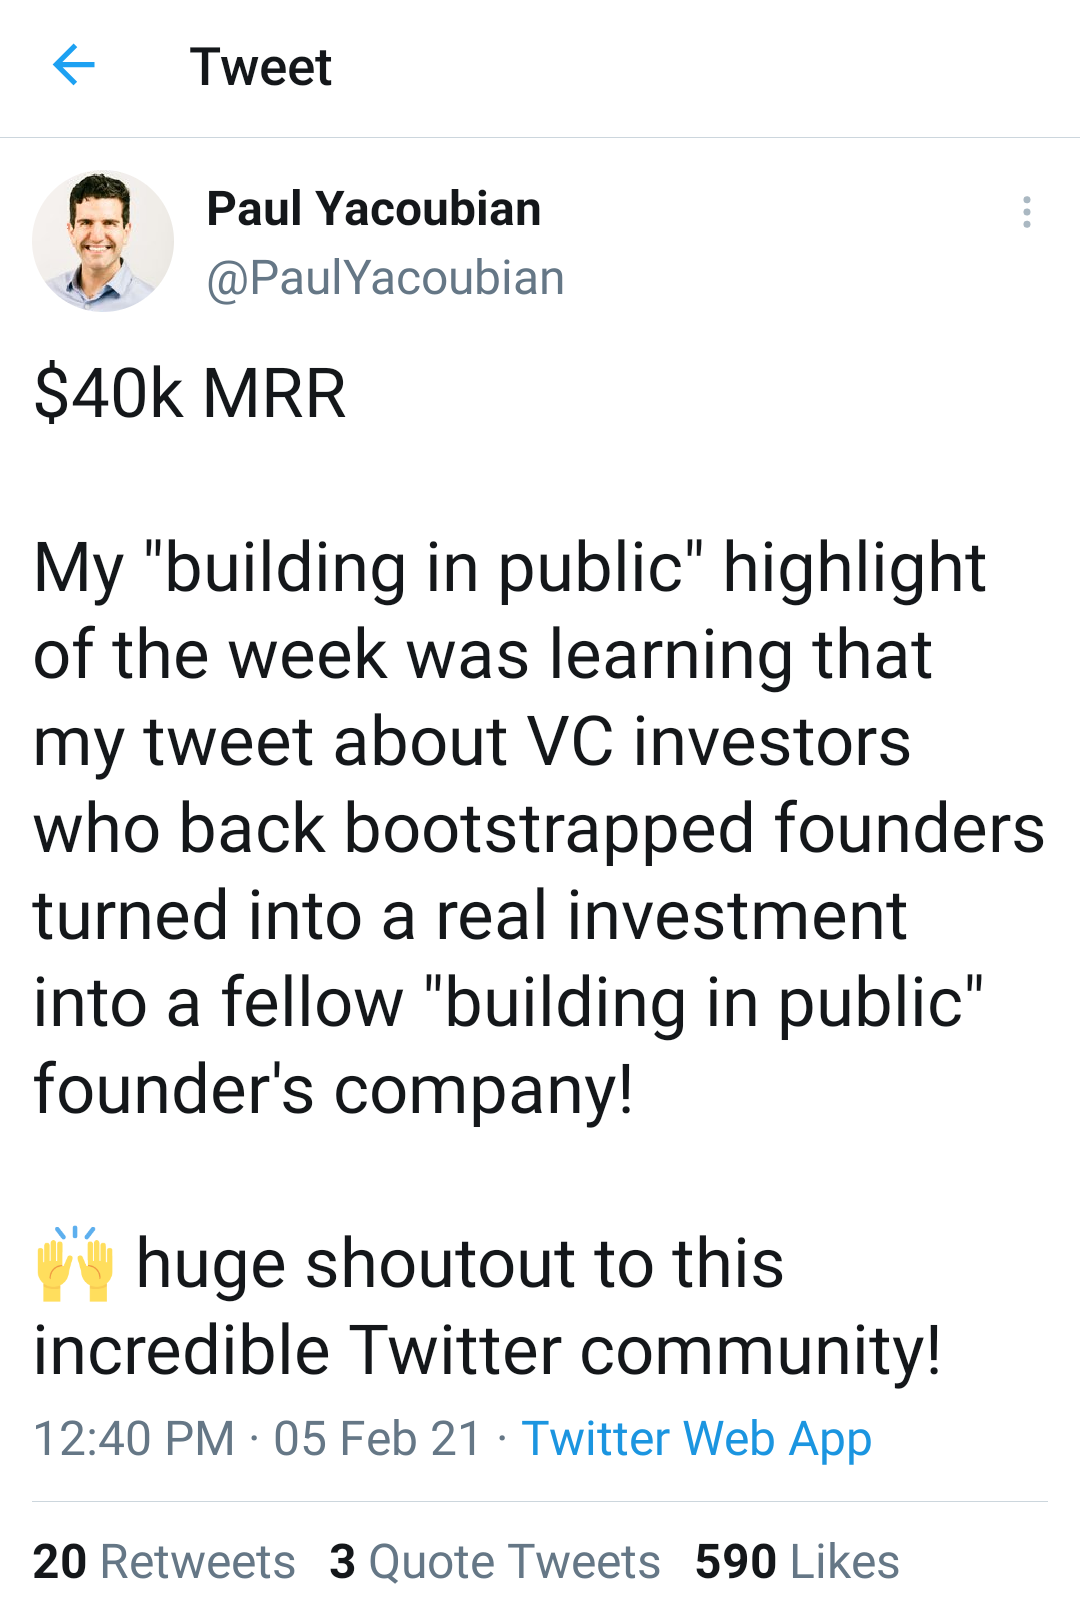Click the @PaulYacoubian handle
The height and width of the screenshot is (1614, 1080).
click(x=385, y=278)
